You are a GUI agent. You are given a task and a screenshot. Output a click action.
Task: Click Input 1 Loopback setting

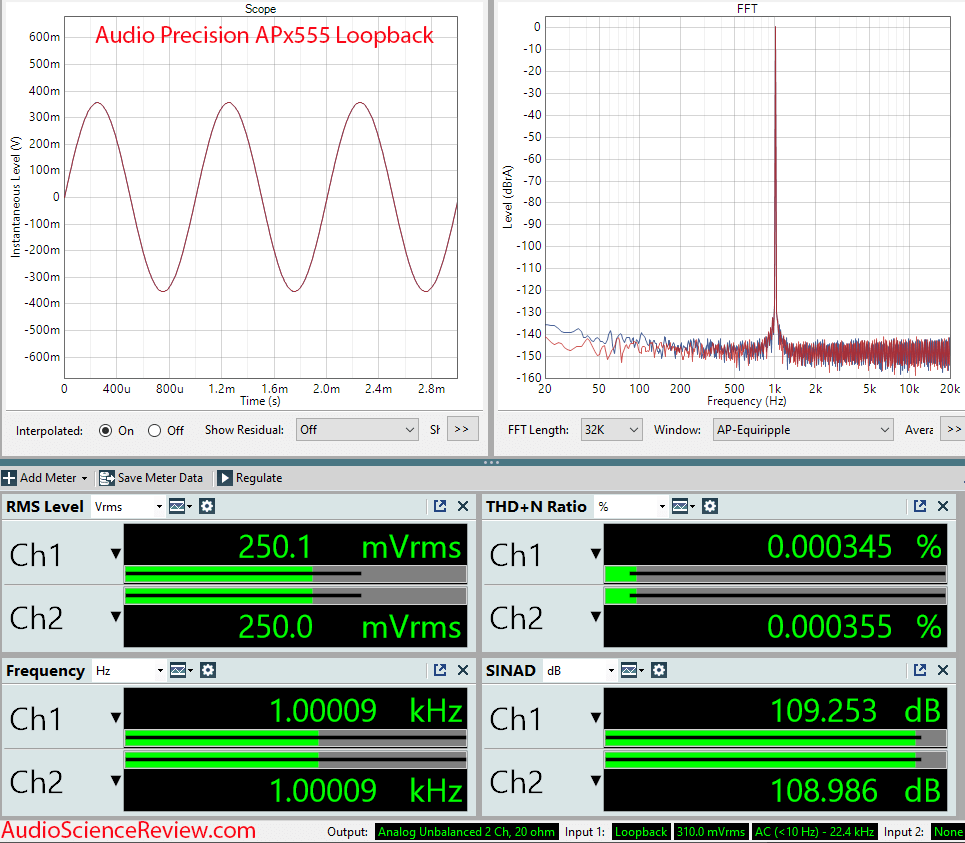point(641,832)
